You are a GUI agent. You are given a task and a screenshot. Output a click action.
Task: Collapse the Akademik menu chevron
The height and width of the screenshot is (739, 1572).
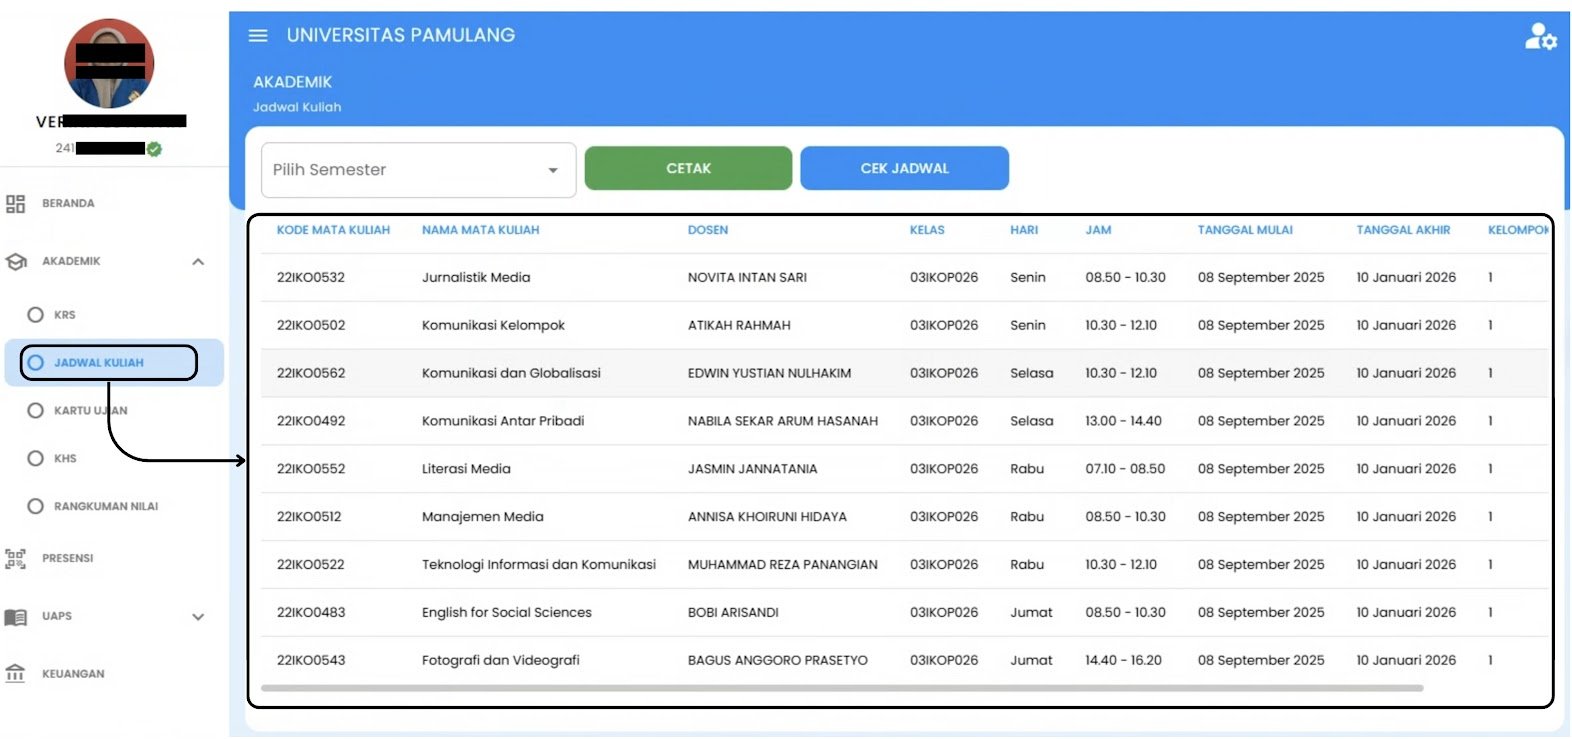[x=198, y=262]
